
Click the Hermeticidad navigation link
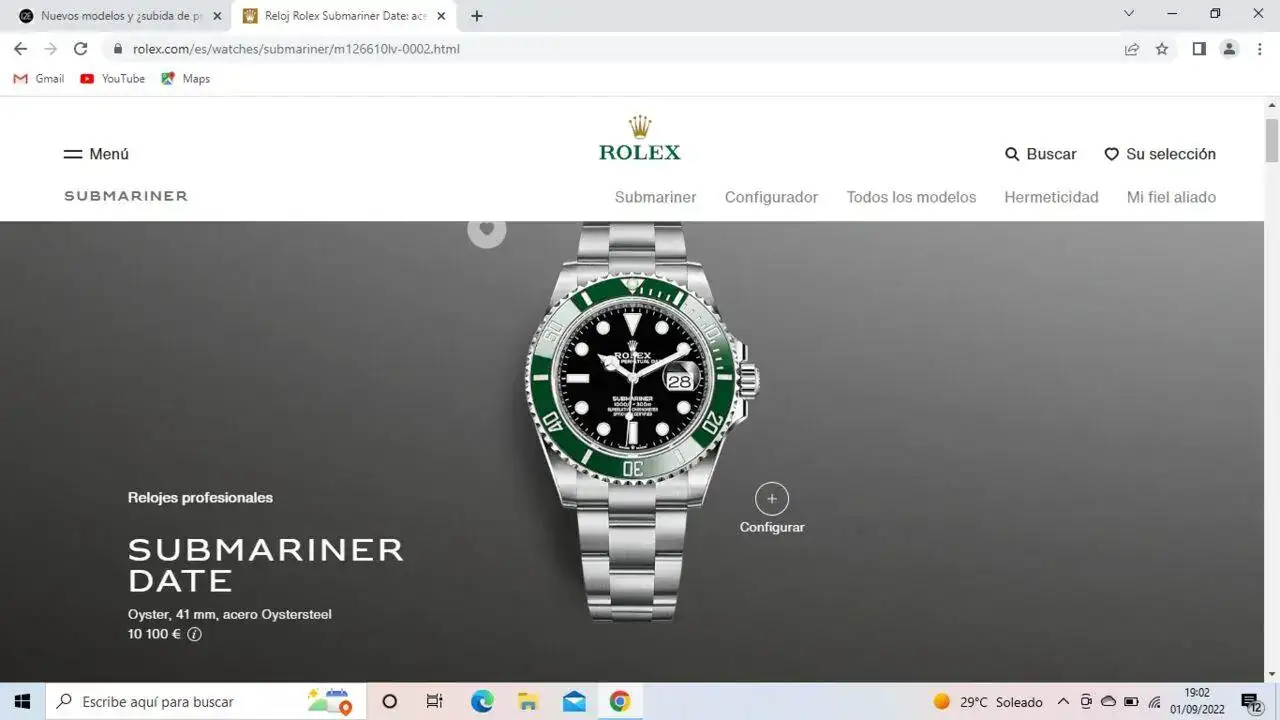pos(1051,197)
